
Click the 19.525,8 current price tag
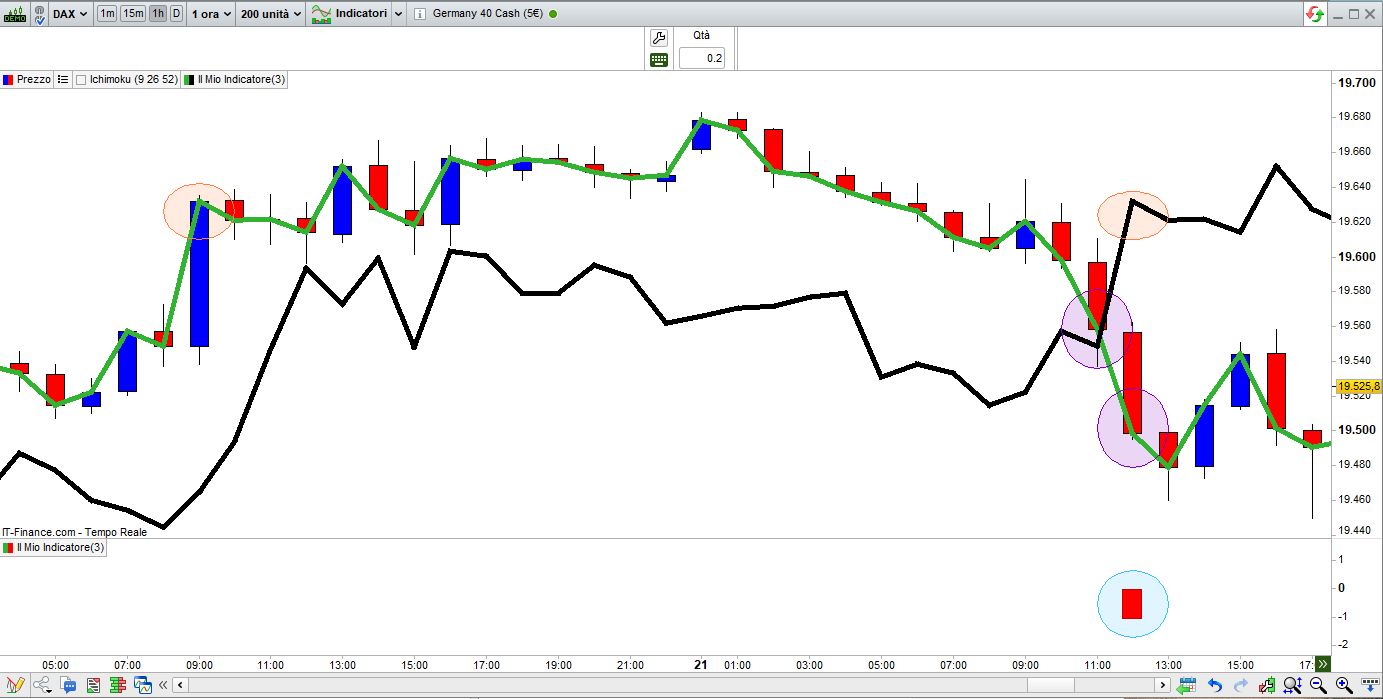click(1360, 386)
